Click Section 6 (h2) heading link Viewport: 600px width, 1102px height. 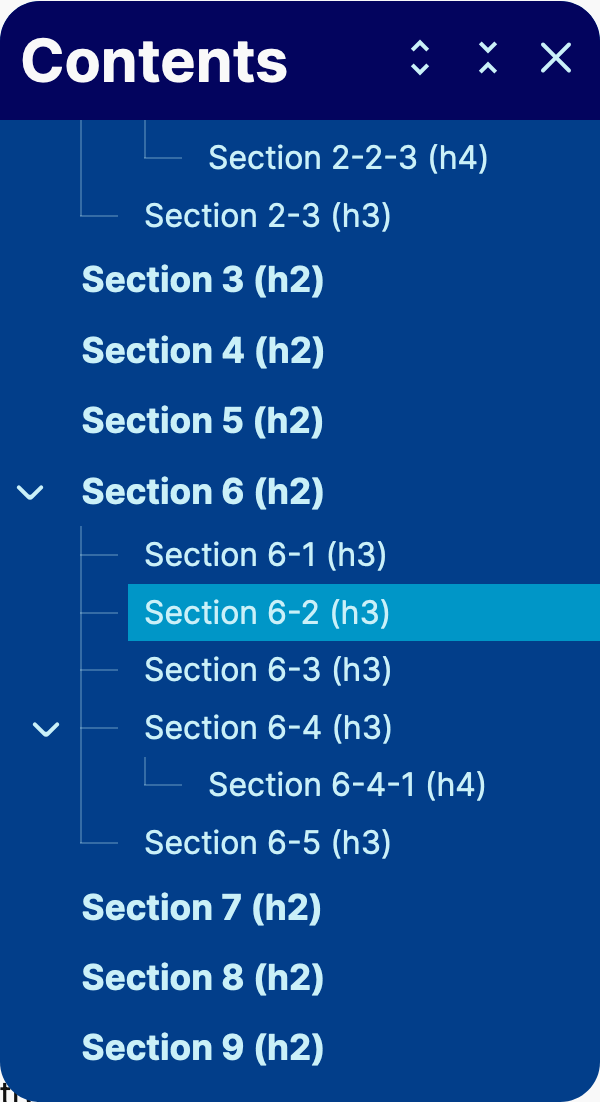click(202, 492)
